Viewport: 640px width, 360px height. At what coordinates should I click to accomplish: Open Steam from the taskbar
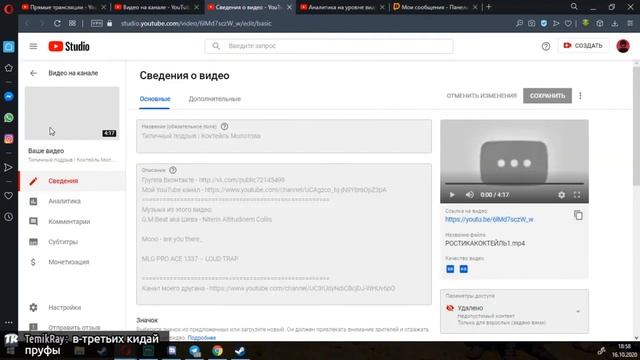(240, 350)
